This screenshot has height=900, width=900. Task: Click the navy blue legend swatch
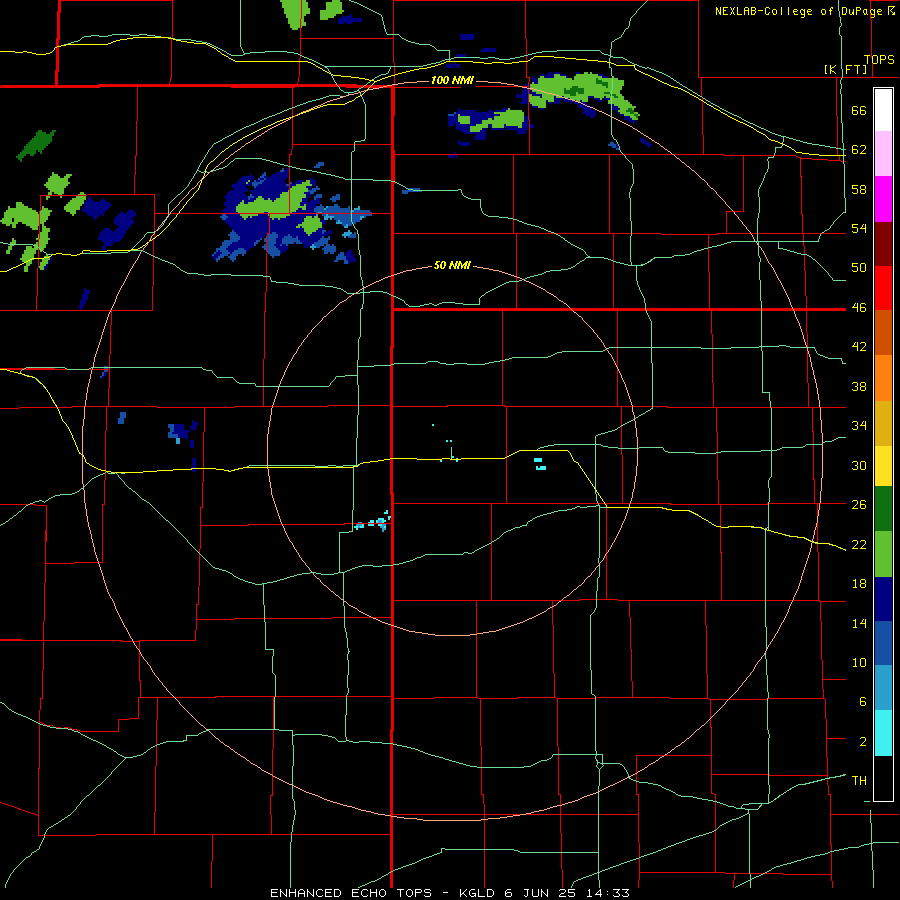(x=883, y=599)
